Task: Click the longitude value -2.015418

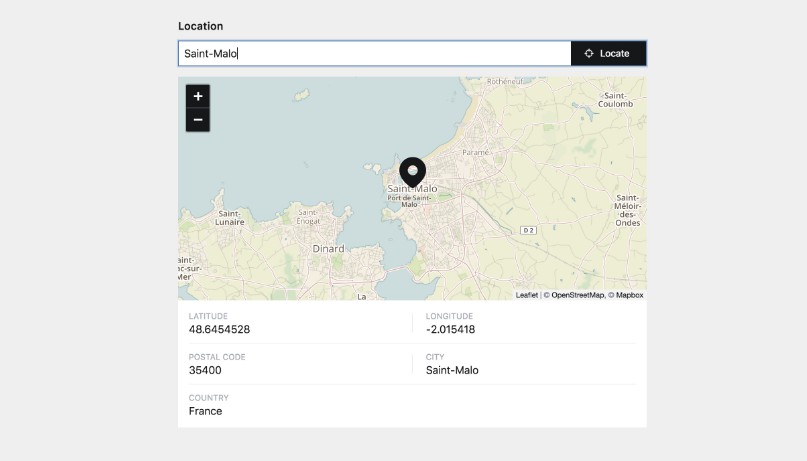Action: coord(450,329)
